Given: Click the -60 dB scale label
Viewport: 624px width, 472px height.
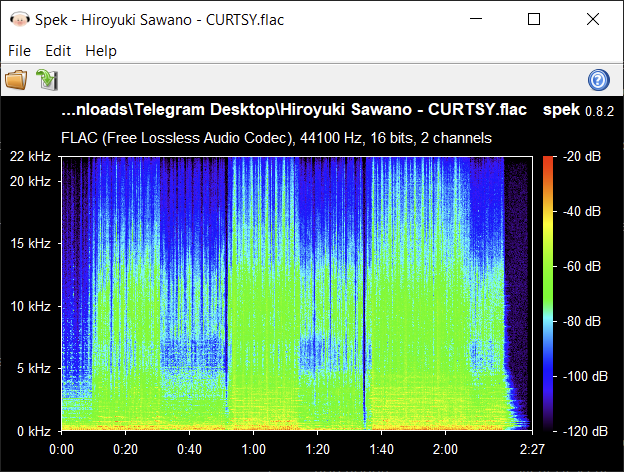Looking at the screenshot, I should 582,266.
